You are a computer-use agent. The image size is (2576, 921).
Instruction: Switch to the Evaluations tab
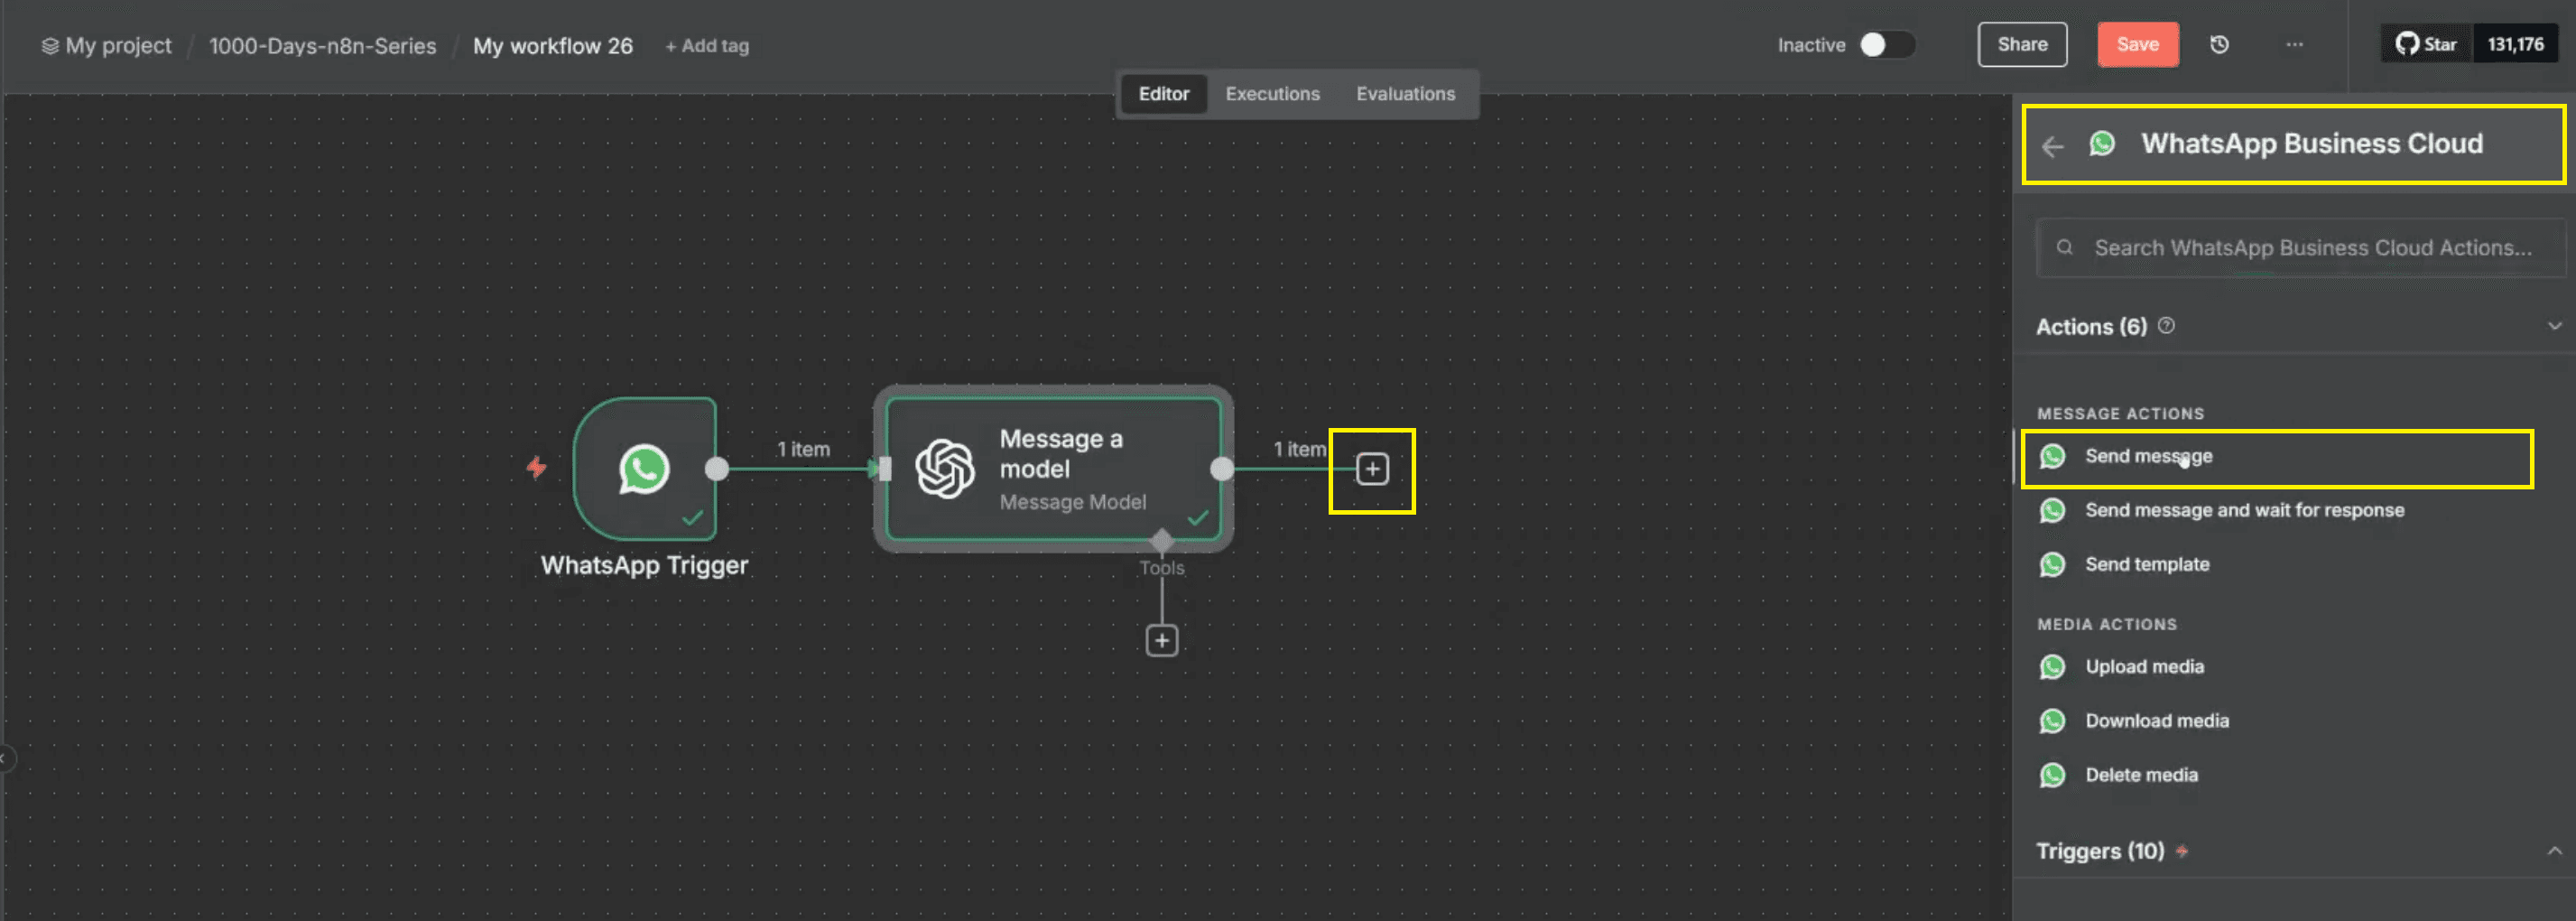1405,93
